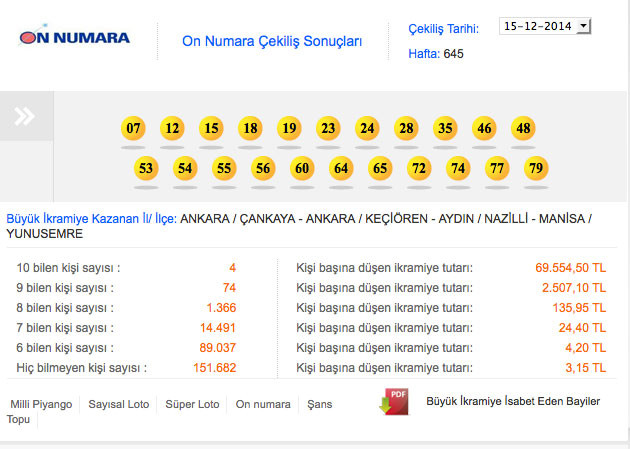The width and height of the screenshot is (630, 449).
Task: Click the 6 bilen count value 89.037
Action: [x=217, y=348]
